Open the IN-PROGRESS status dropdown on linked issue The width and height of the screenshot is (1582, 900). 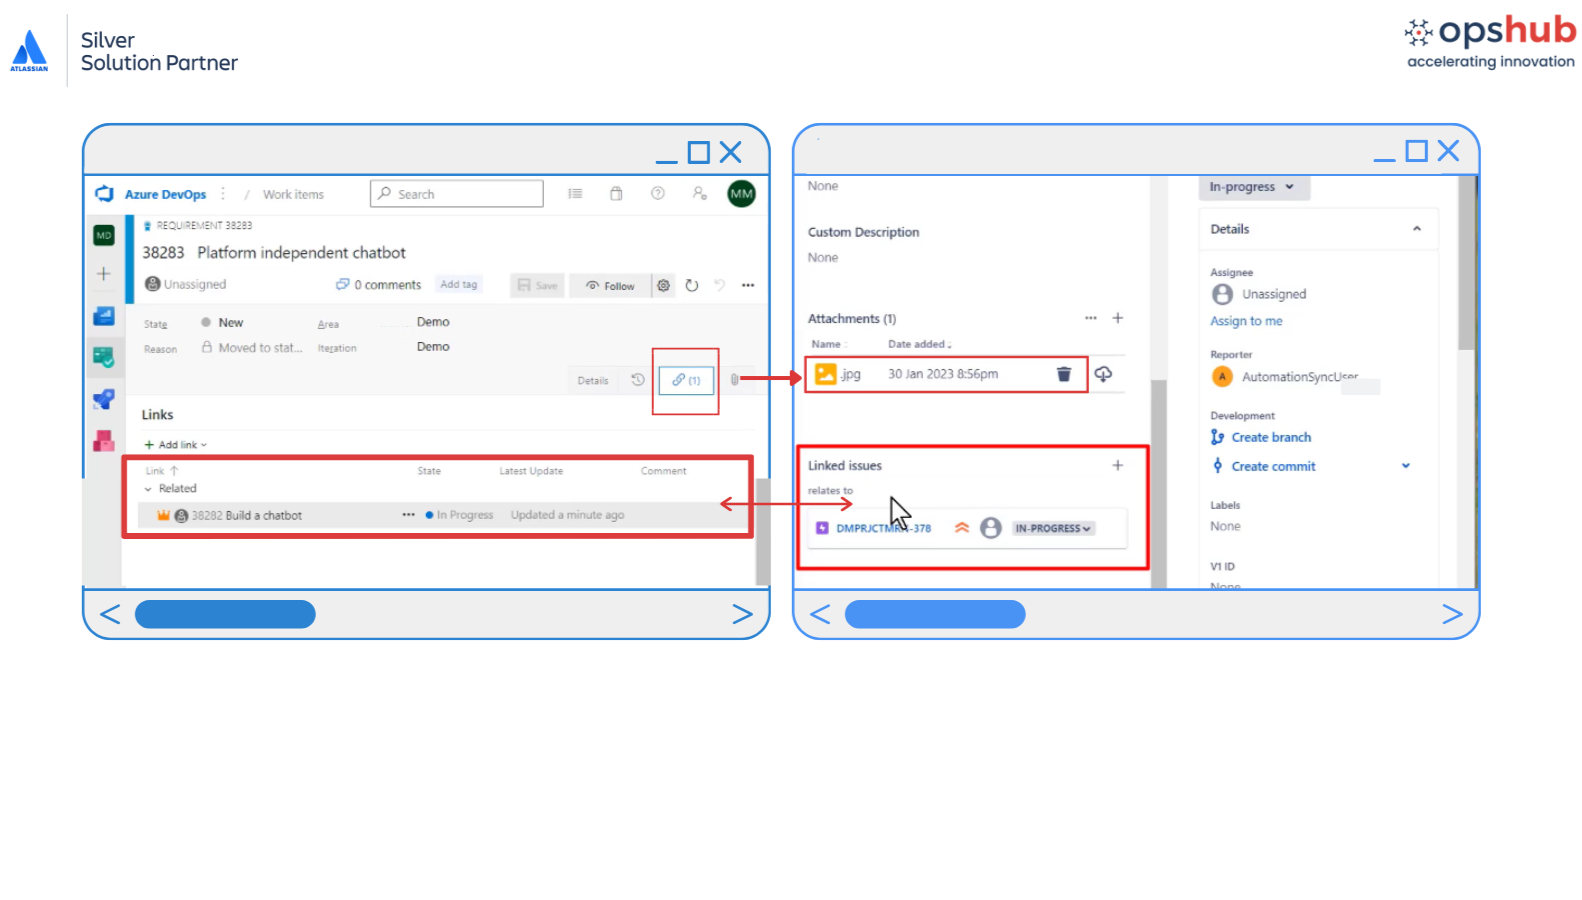(x=1053, y=528)
